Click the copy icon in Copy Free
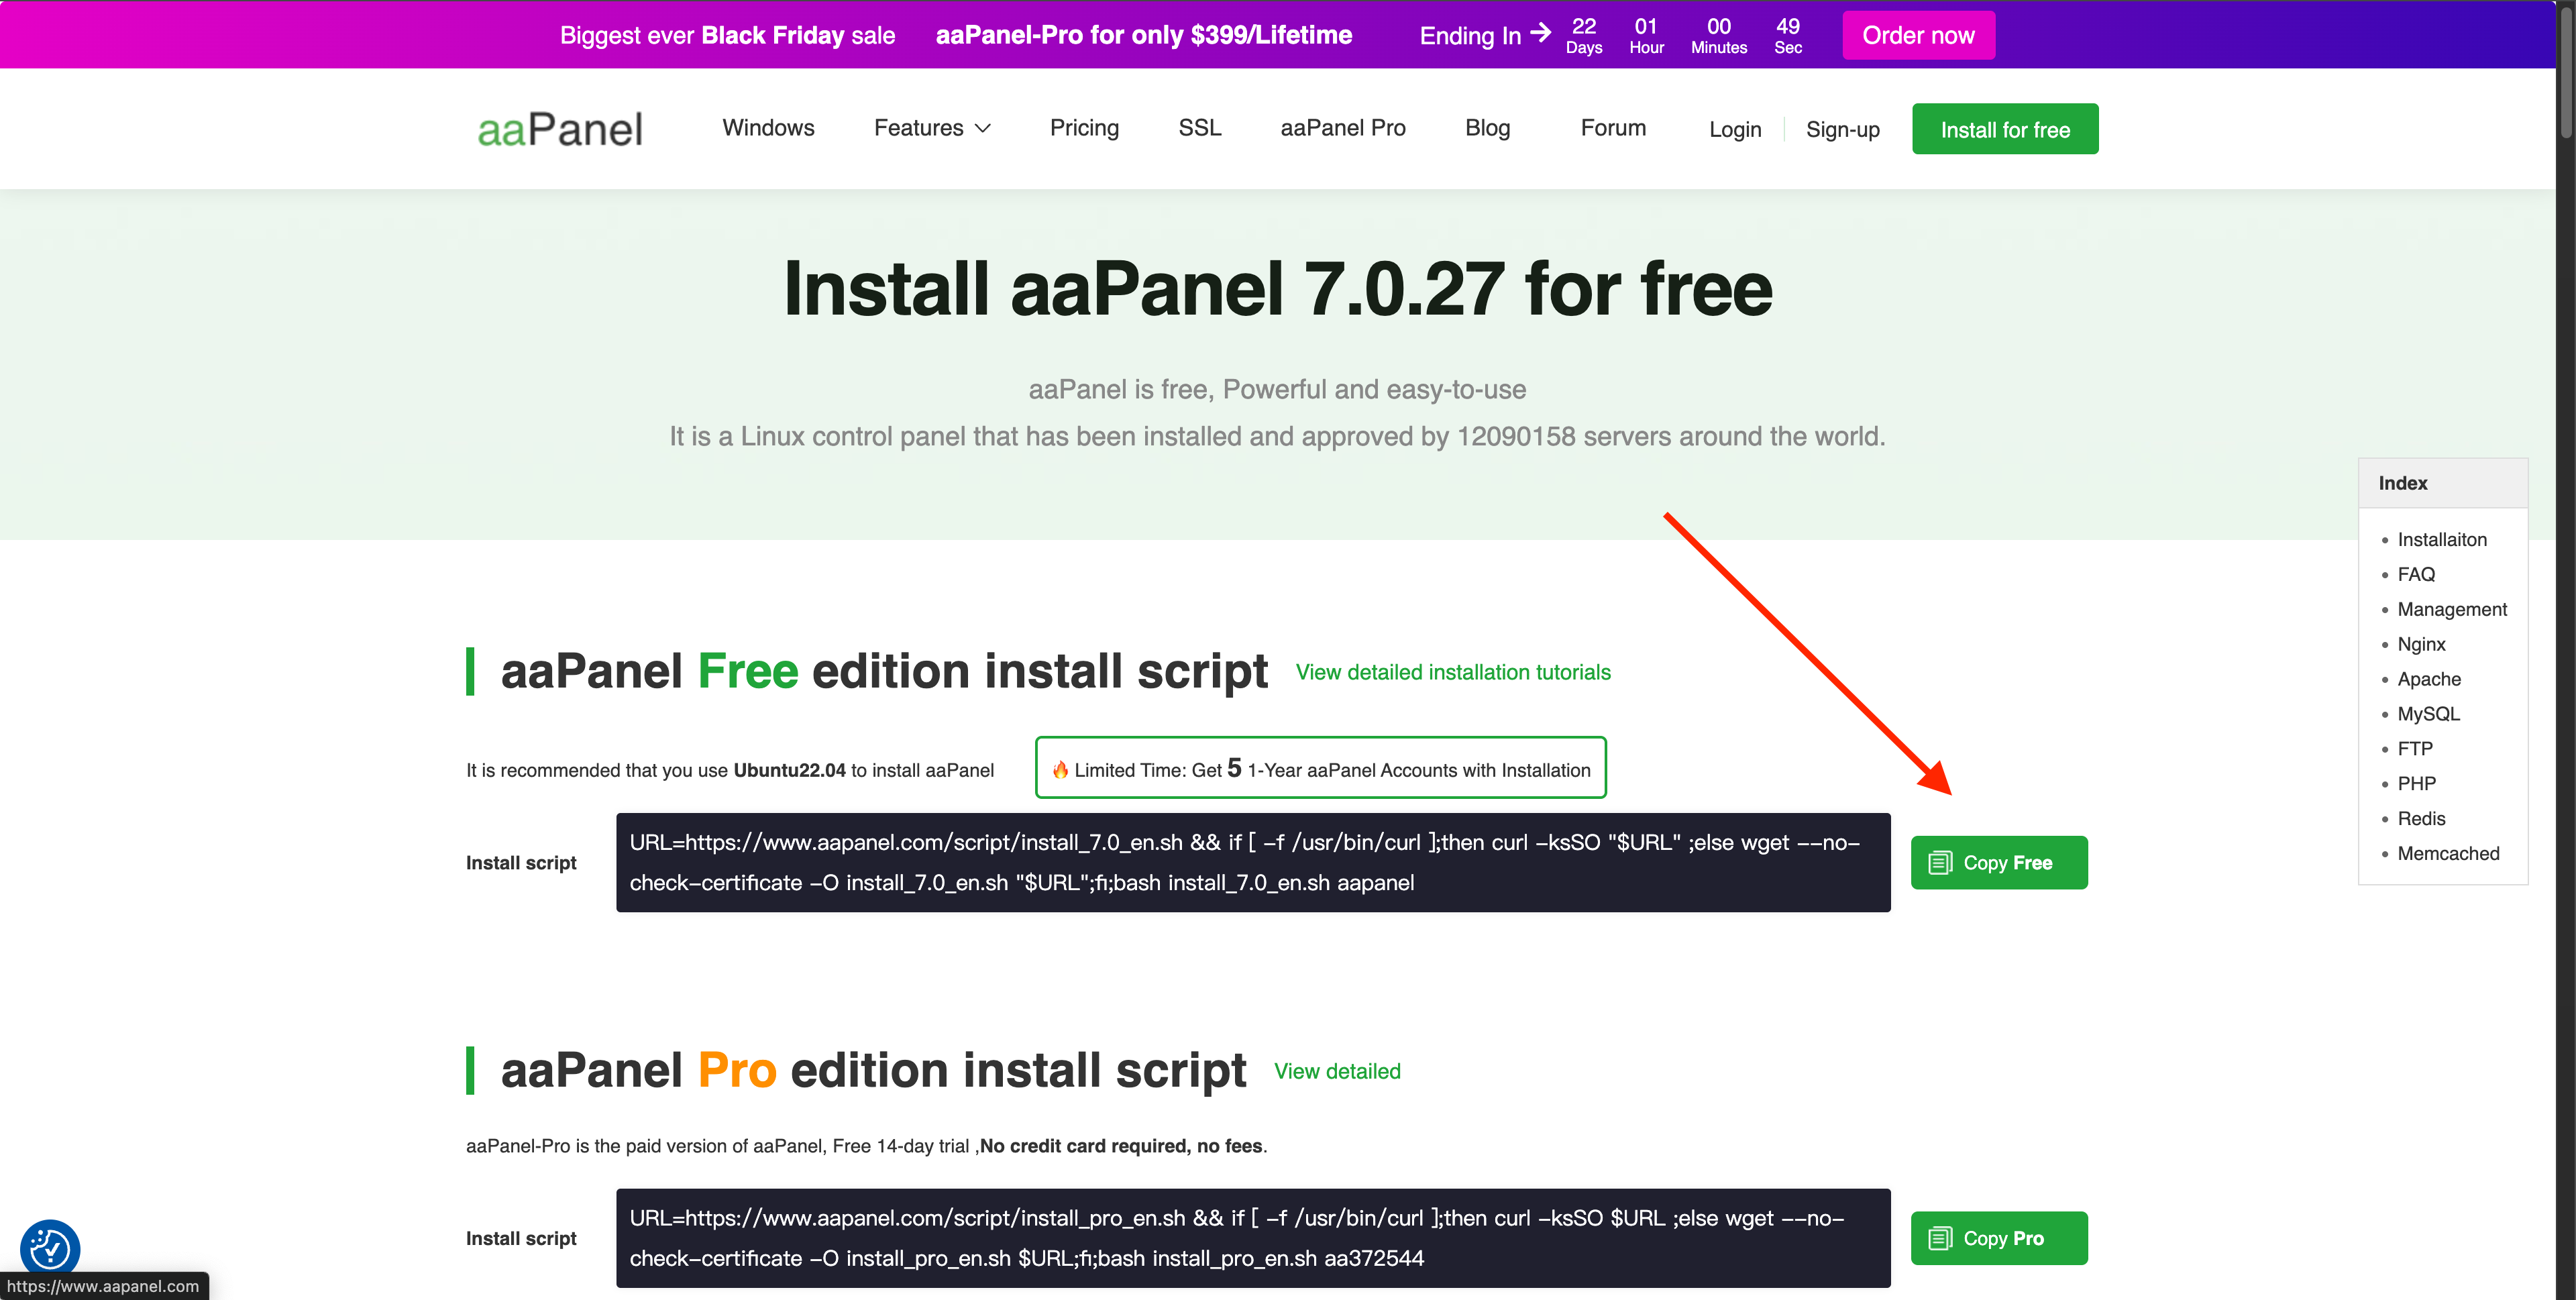Screen dimensions: 2576x1300 coord(1940,862)
